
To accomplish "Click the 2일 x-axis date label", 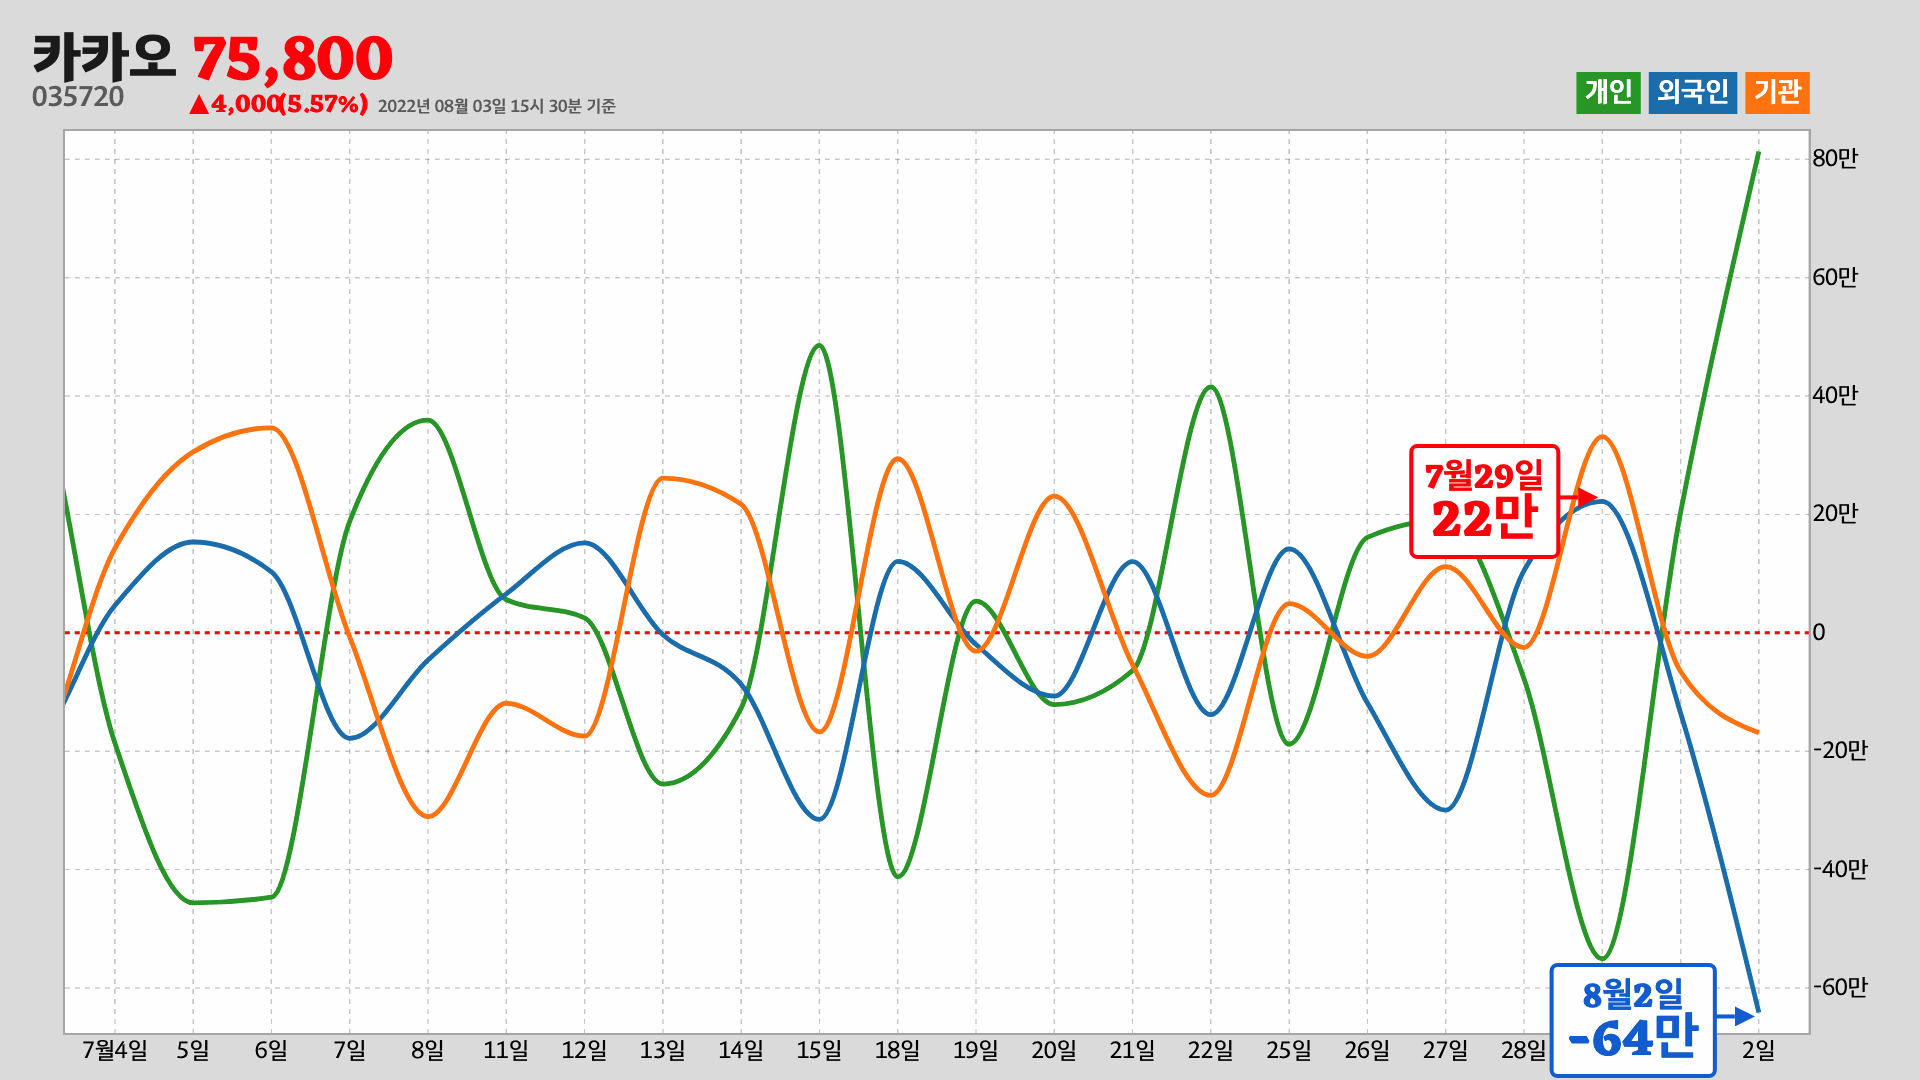I will point(1758,1050).
